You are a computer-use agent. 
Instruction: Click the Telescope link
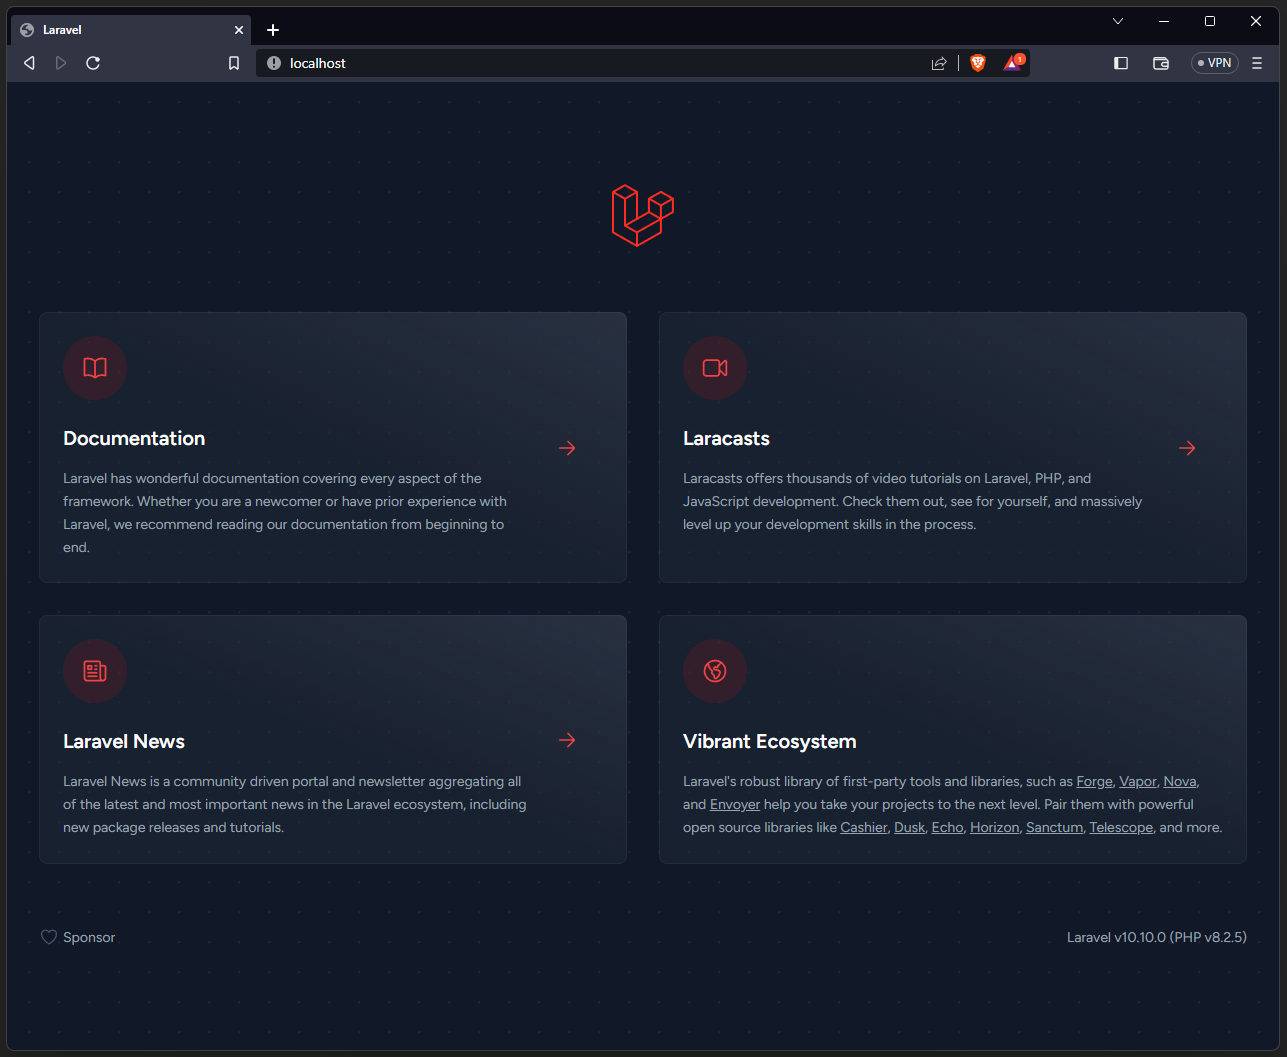tap(1120, 827)
